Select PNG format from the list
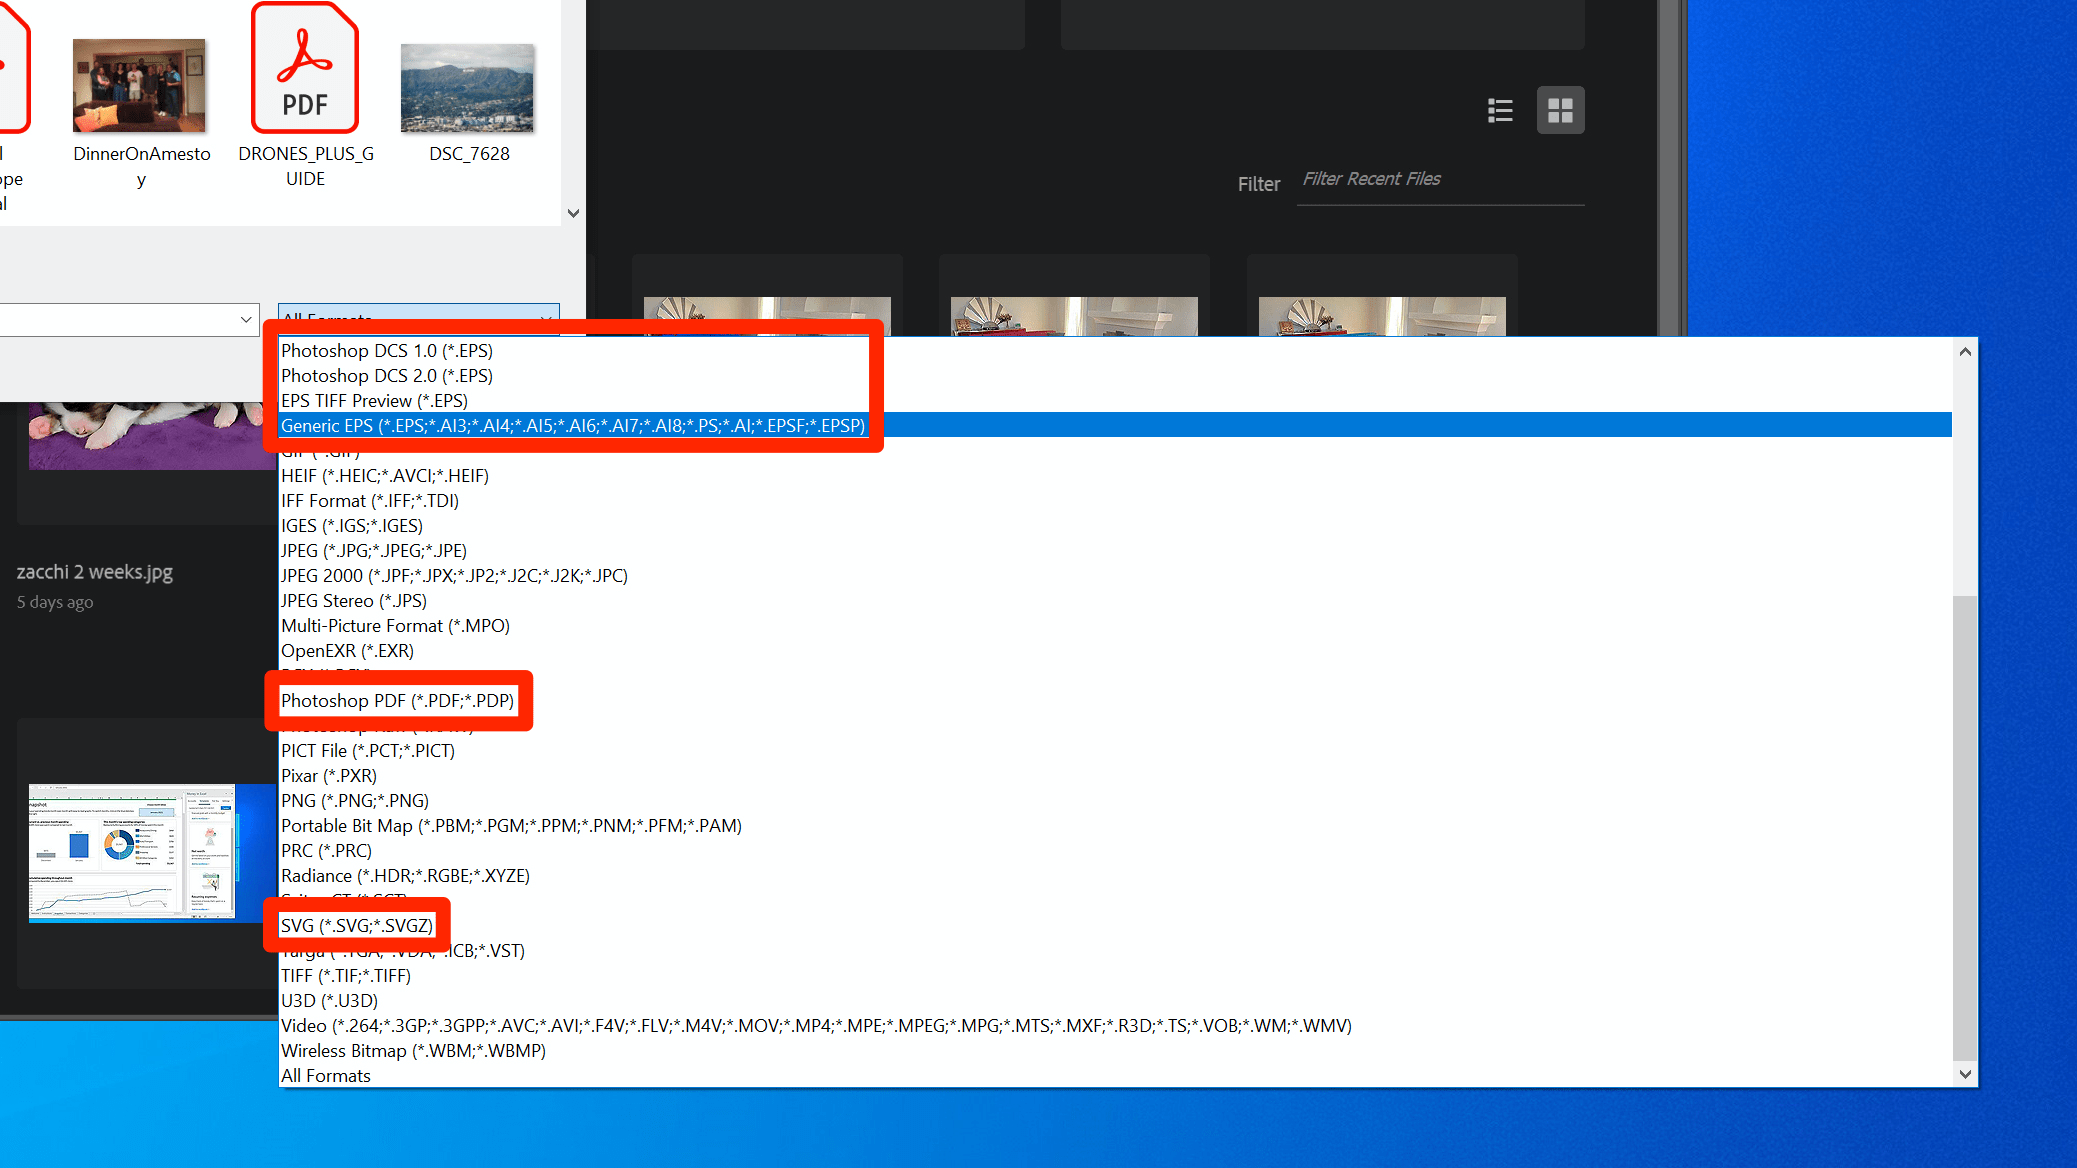 click(x=354, y=801)
